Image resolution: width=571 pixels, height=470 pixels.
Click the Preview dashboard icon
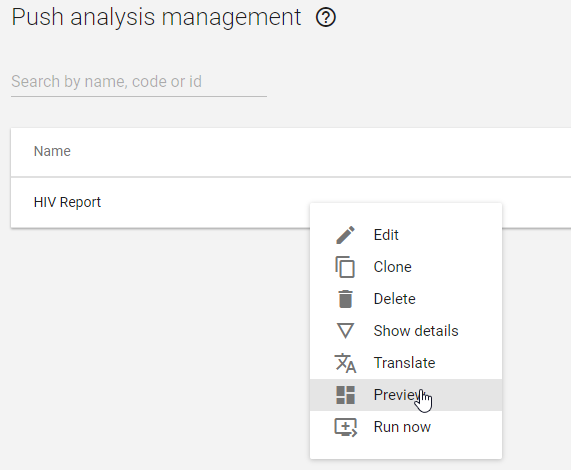pos(345,395)
